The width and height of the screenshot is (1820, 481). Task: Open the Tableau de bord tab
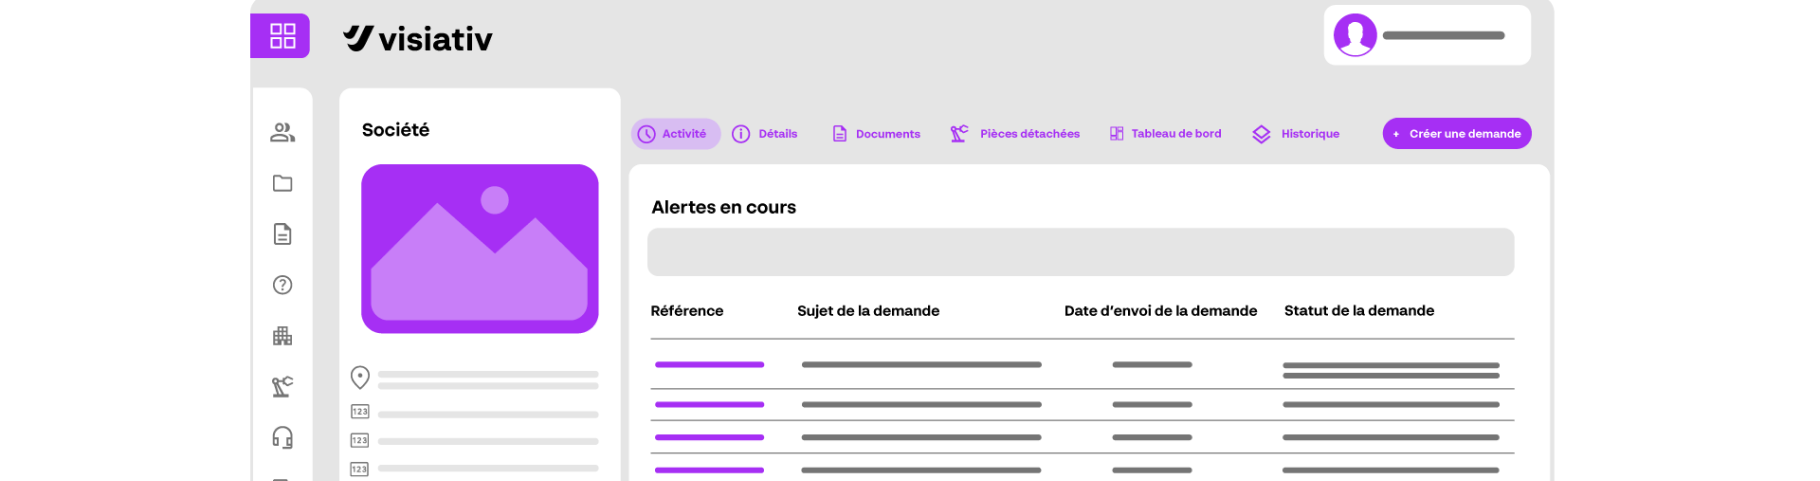[1165, 134]
